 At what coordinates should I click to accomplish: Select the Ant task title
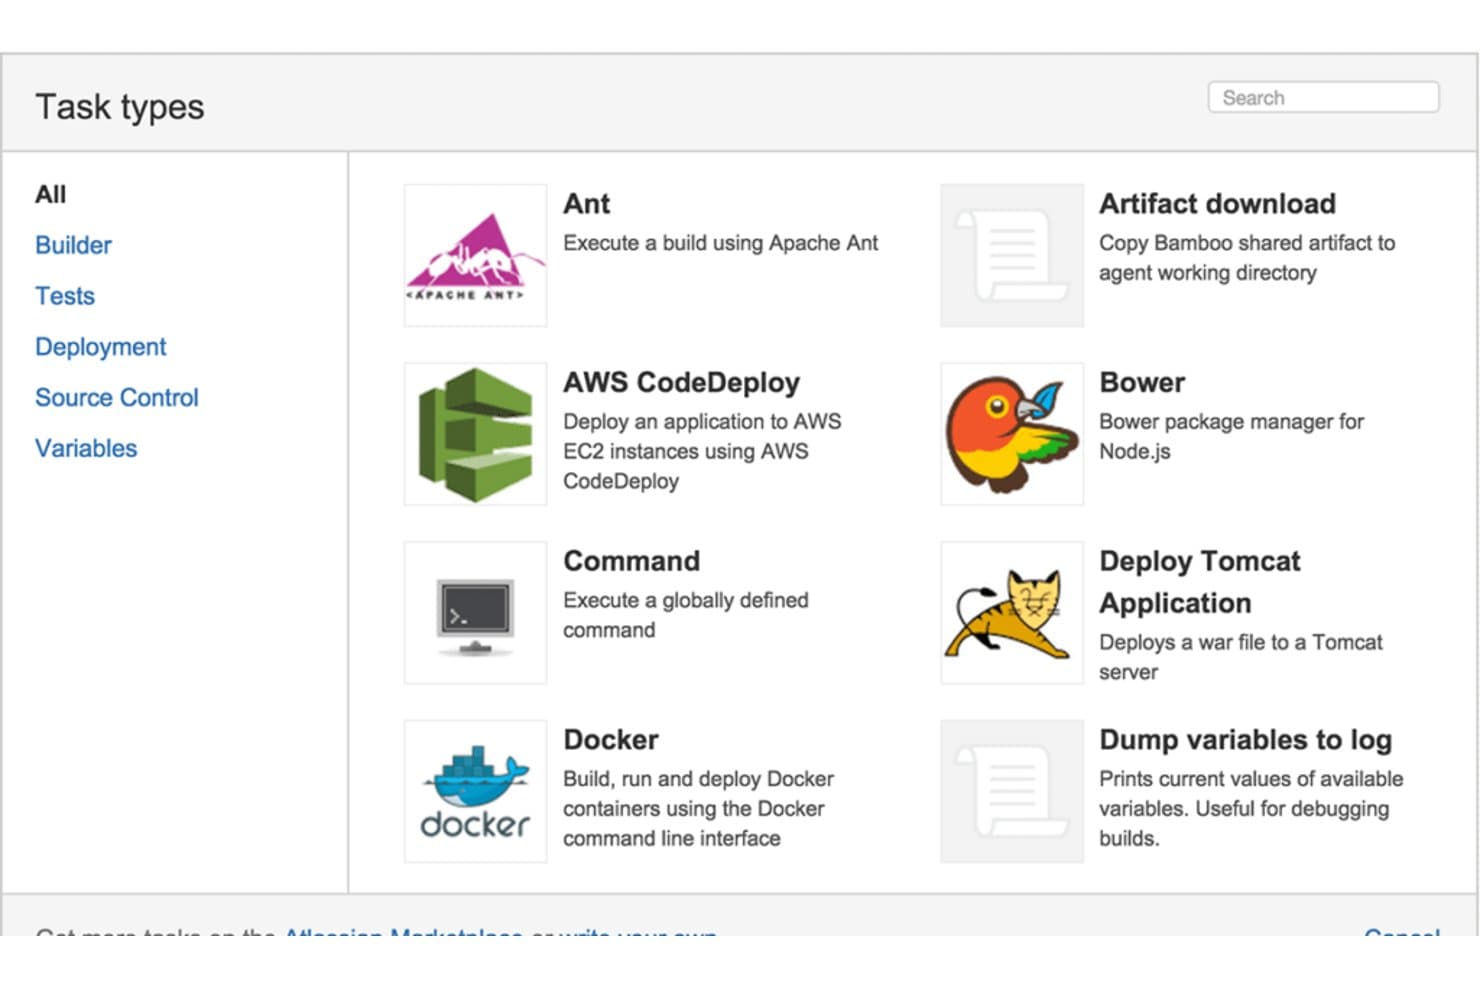(587, 204)
